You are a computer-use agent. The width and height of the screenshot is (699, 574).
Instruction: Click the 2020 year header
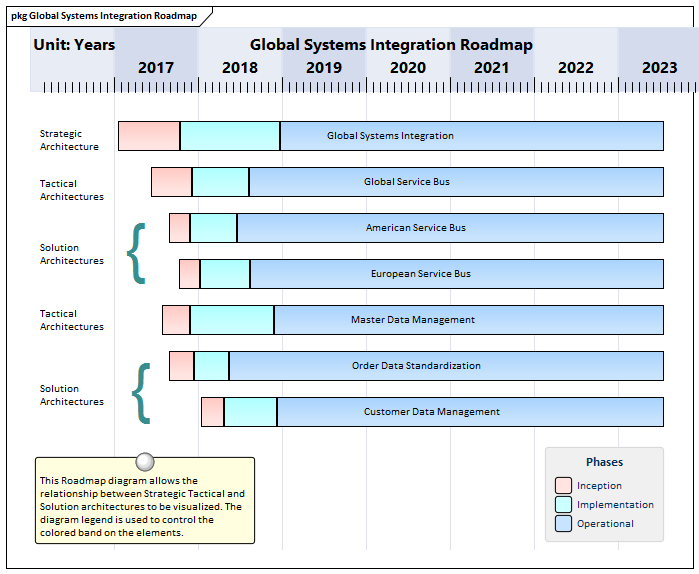(407, 68)
